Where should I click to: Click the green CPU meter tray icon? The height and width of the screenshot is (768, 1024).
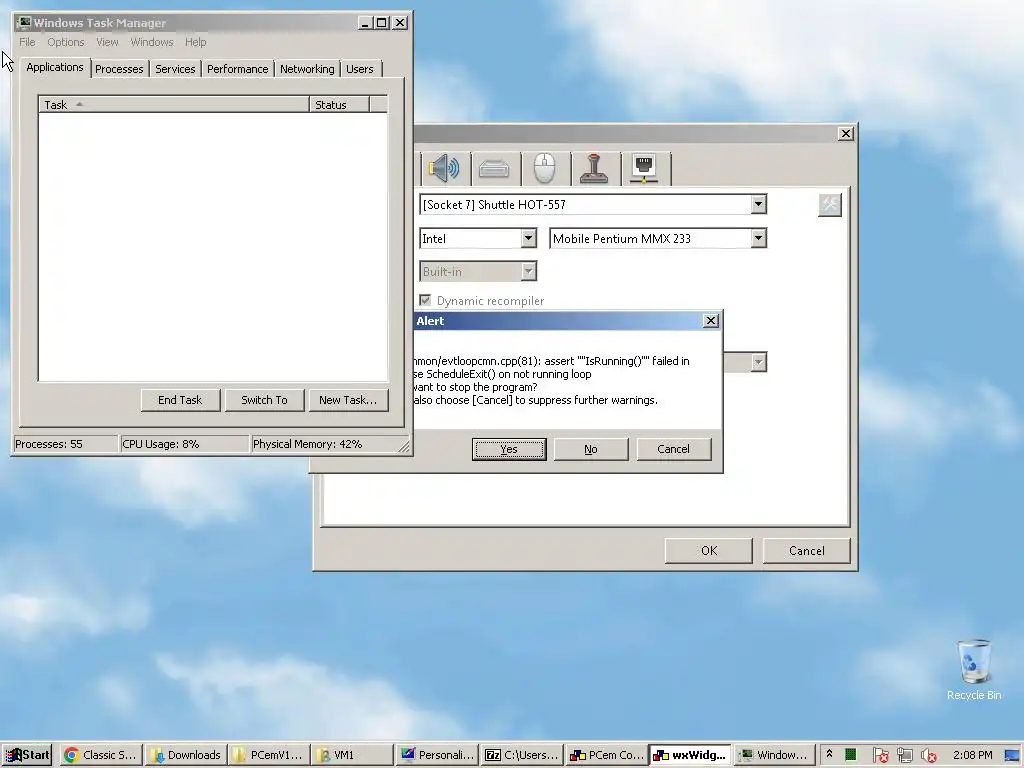click(x=850, y=755)
